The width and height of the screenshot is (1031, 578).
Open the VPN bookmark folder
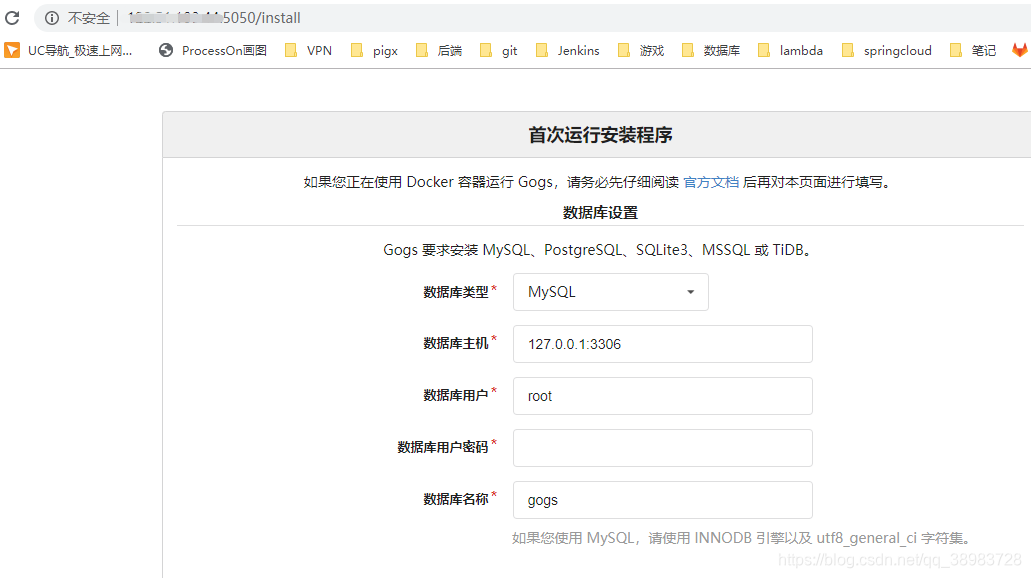(x=308, y=51)
